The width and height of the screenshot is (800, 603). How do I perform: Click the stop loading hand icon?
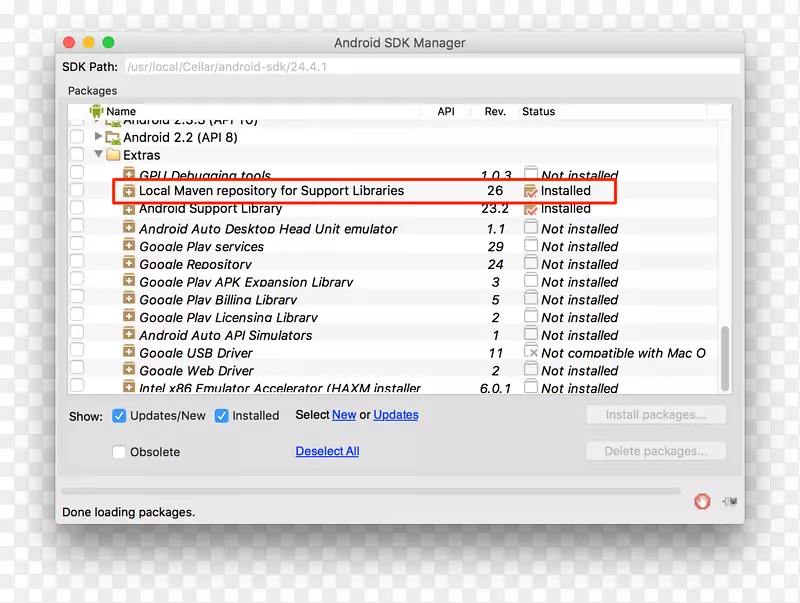[x=703, y=501]
